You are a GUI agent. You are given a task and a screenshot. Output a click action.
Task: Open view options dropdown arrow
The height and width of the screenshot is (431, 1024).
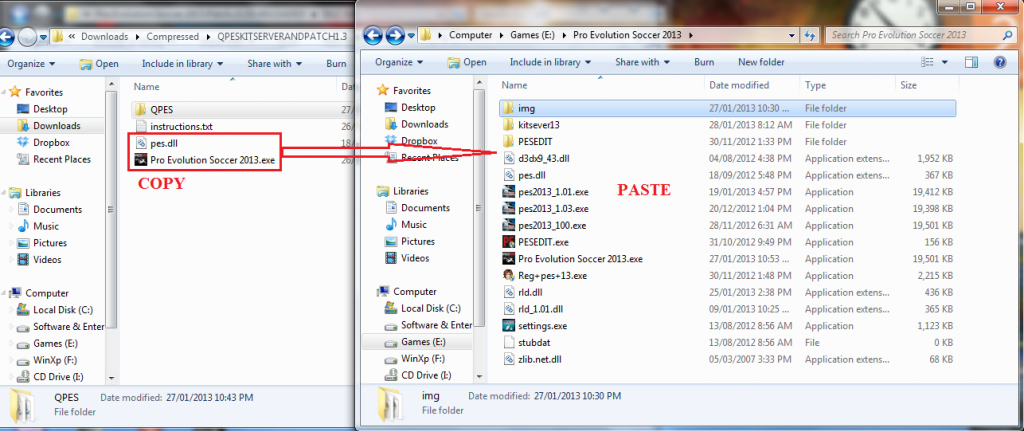(945, 63)
